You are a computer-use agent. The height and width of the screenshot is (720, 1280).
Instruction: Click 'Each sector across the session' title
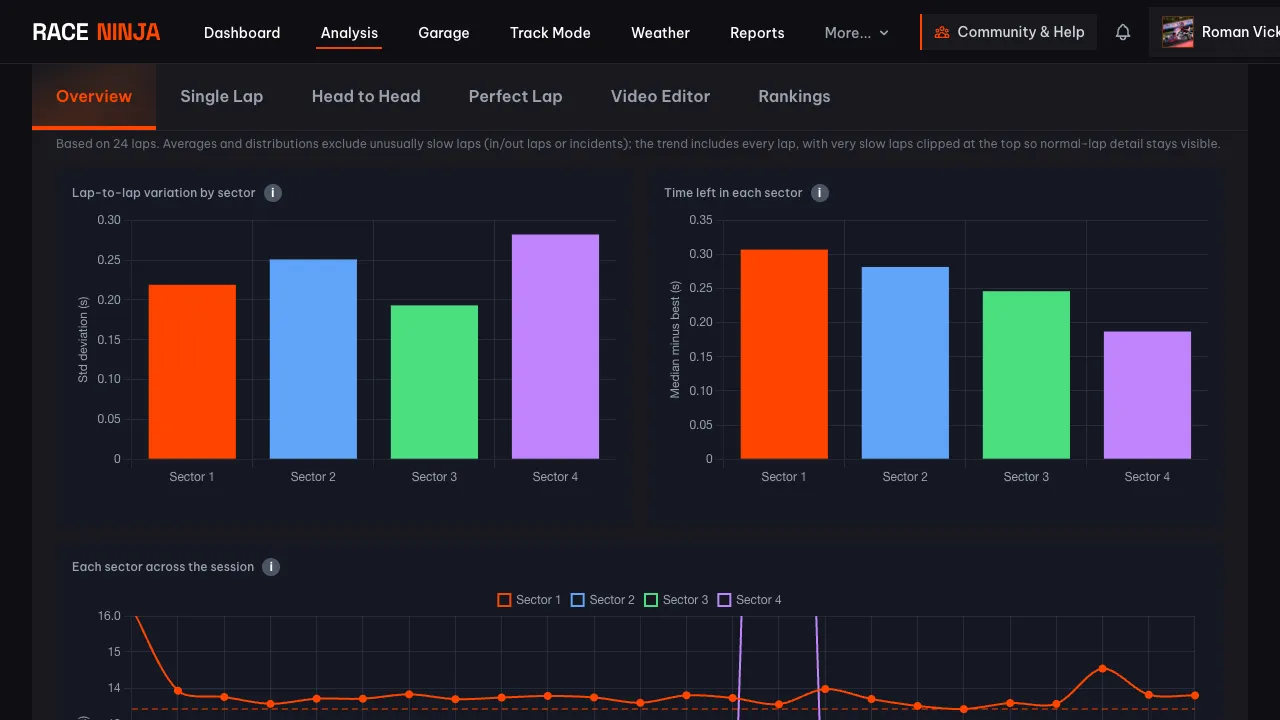(163, 567)
